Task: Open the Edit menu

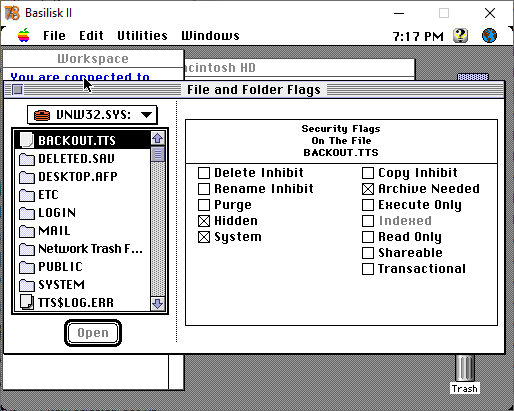Action: point(91,35)
